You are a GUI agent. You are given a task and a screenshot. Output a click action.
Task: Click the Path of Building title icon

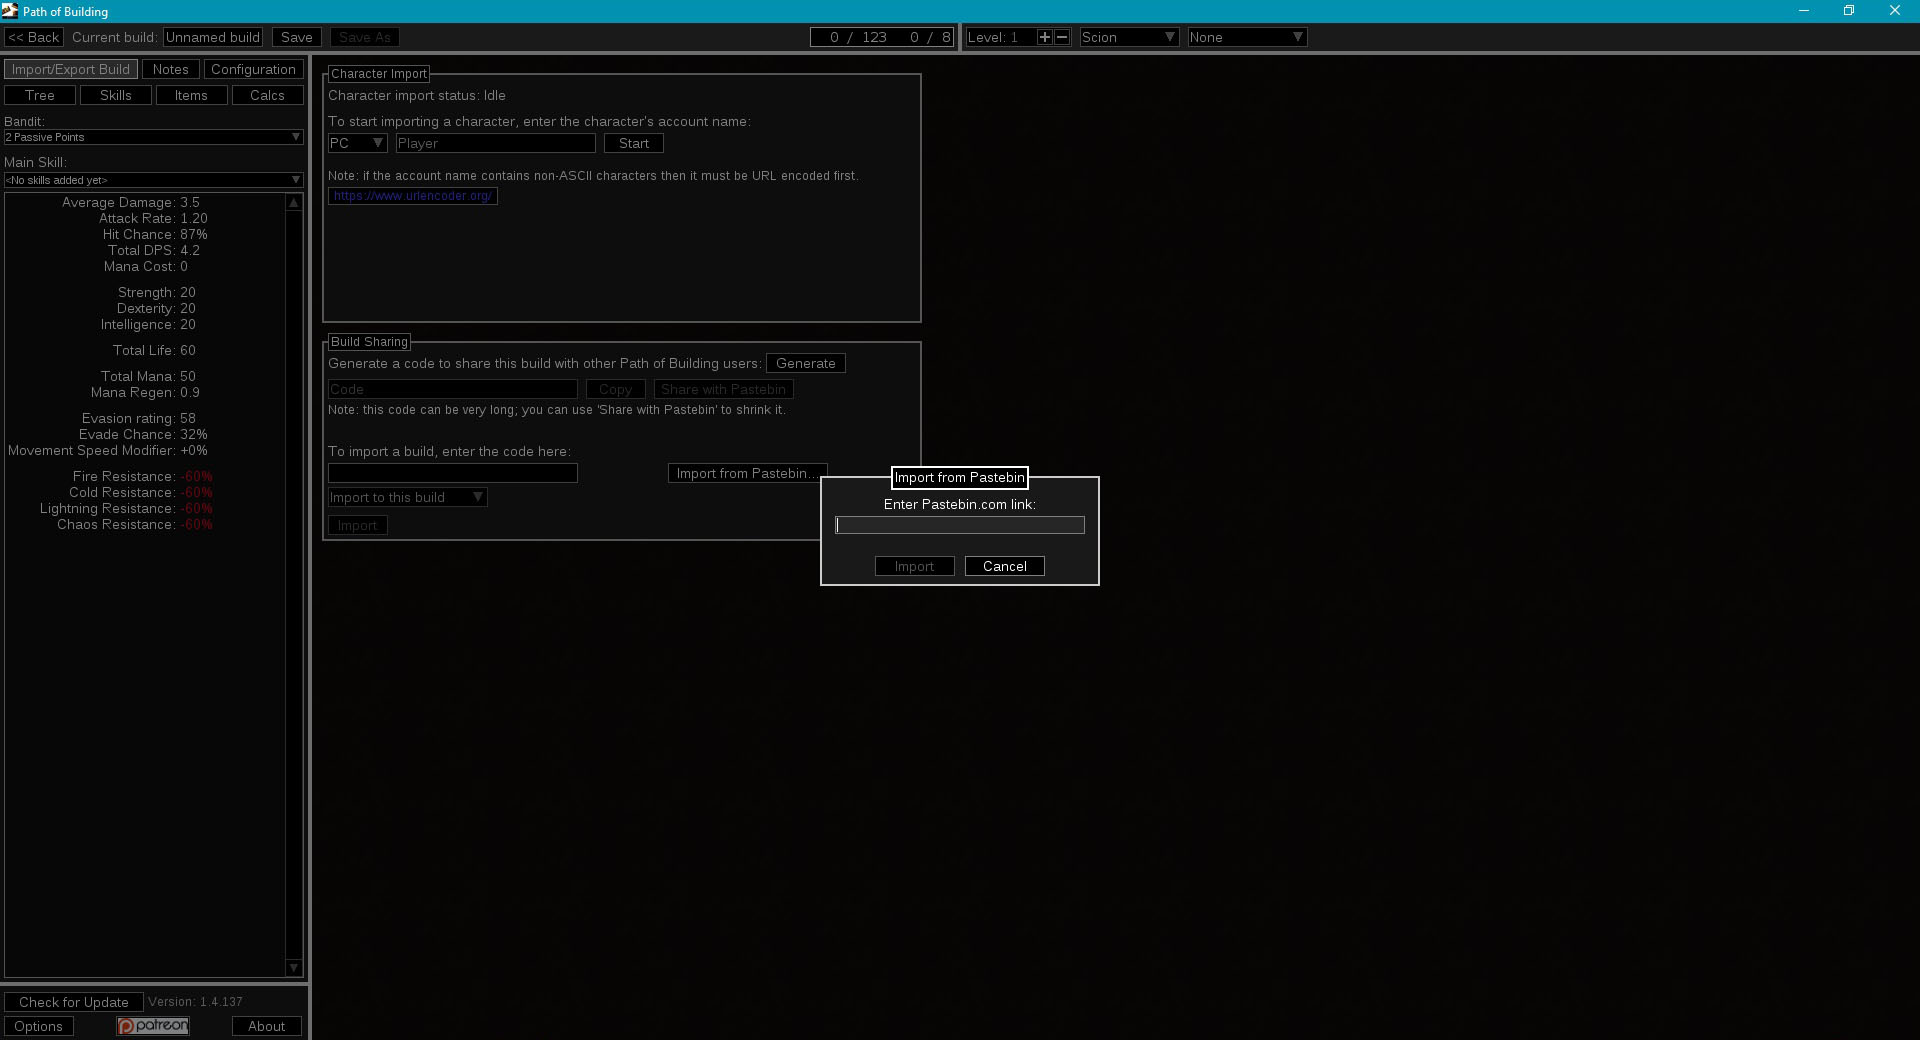(x=10, y=11)
